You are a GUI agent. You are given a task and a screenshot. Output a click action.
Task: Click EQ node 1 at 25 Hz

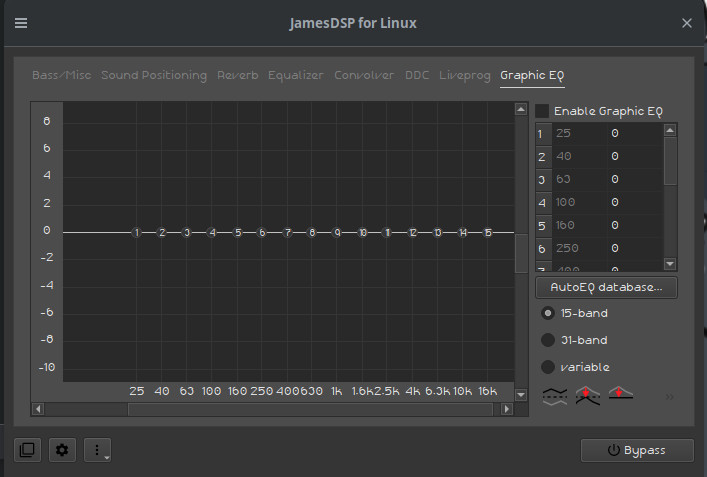tap(137, 233)
